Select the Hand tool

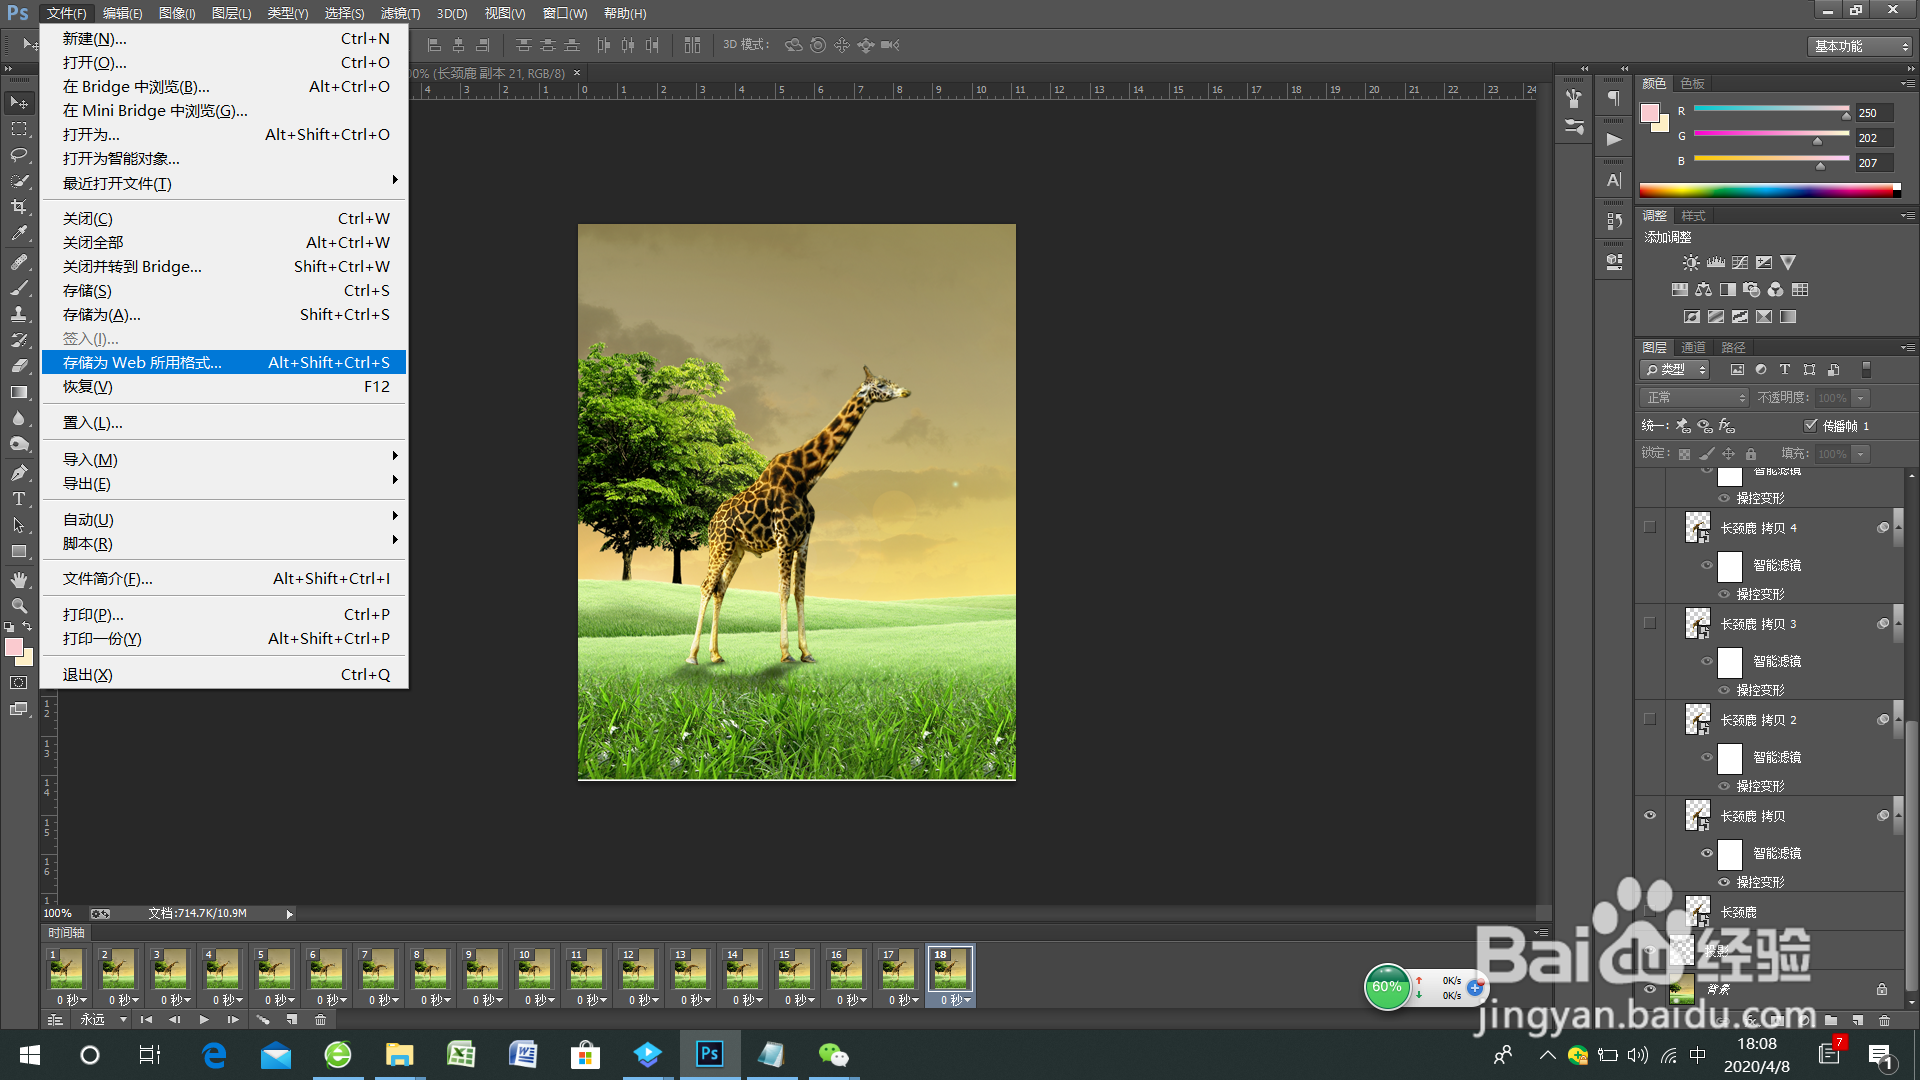19,580
